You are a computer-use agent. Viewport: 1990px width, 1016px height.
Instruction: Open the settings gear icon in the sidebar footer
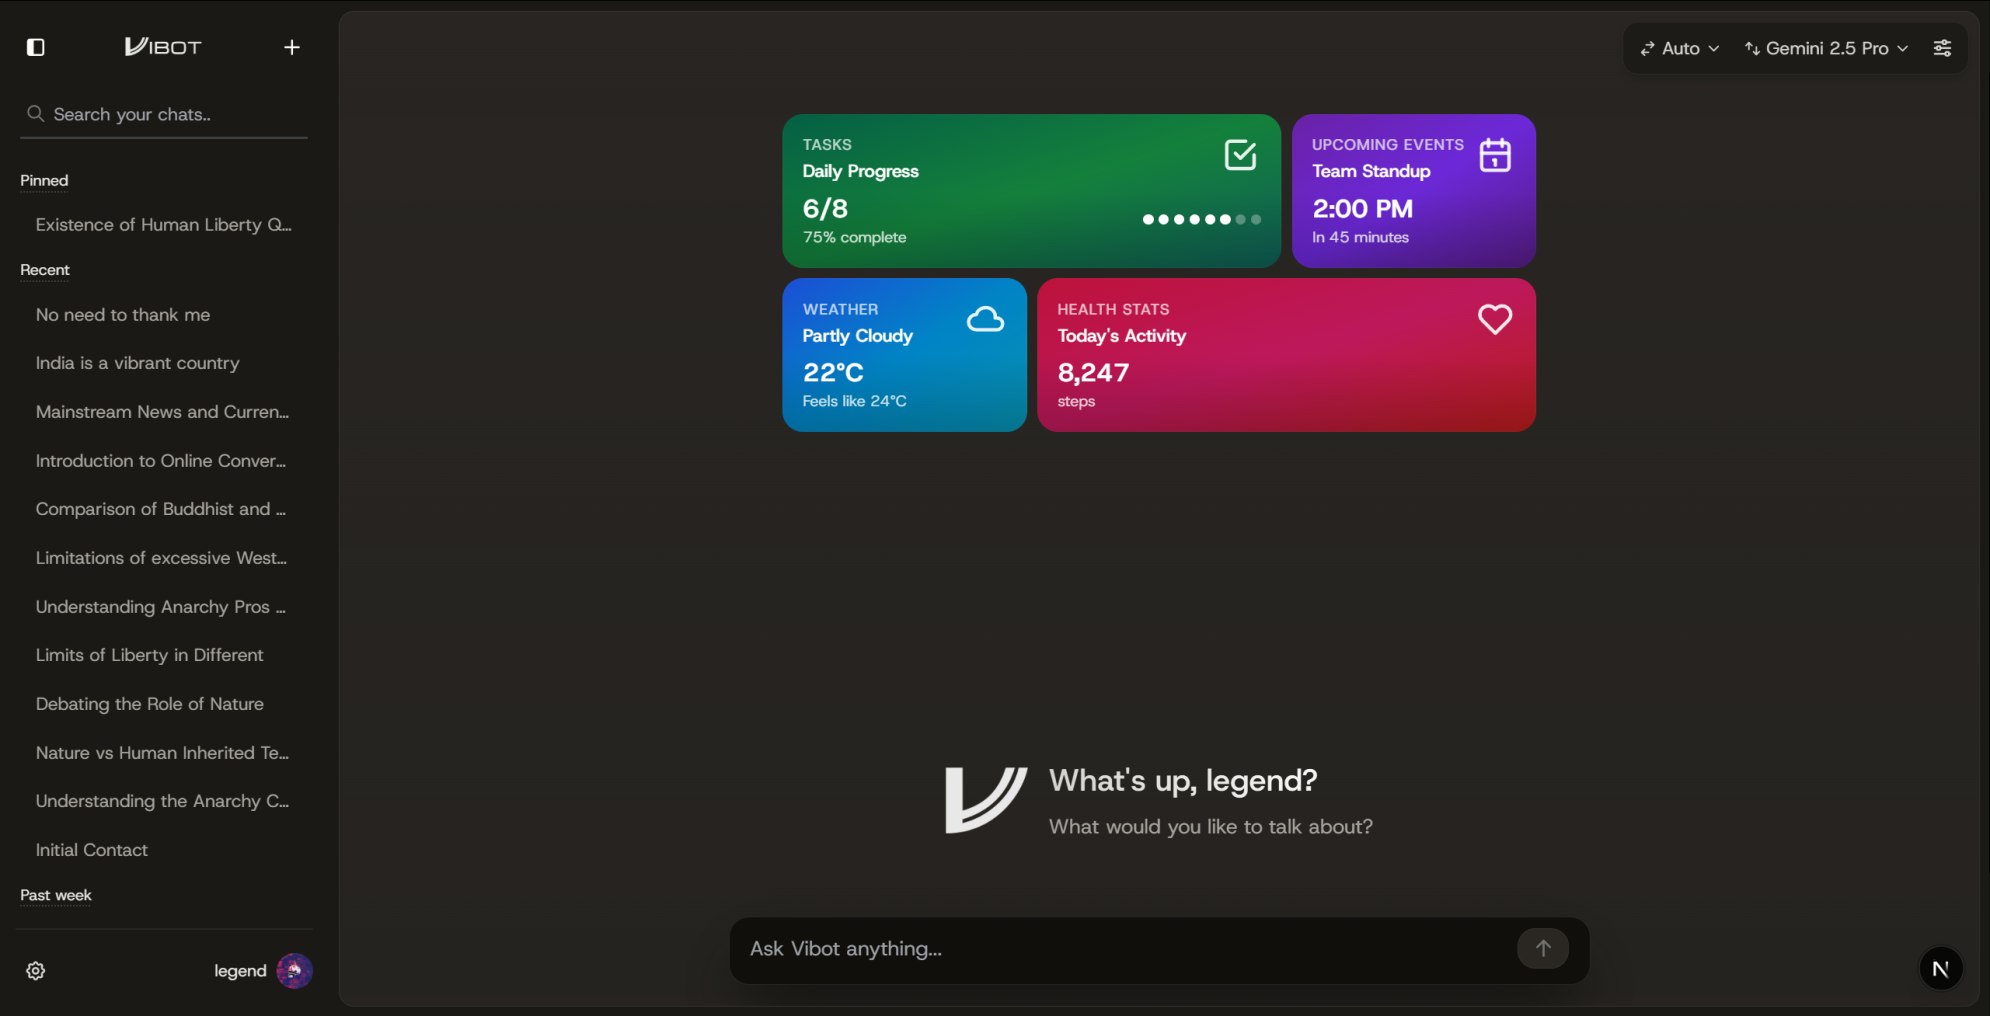point(36,971)
